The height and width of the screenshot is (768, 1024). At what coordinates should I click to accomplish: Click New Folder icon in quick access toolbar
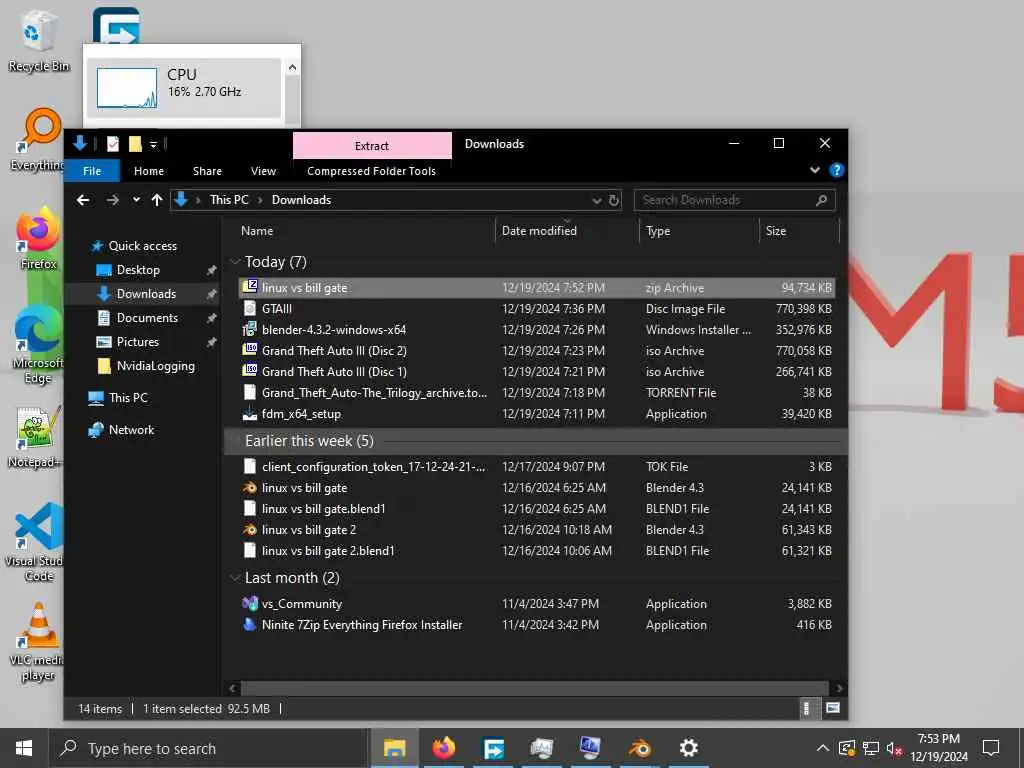click(135, 144)
